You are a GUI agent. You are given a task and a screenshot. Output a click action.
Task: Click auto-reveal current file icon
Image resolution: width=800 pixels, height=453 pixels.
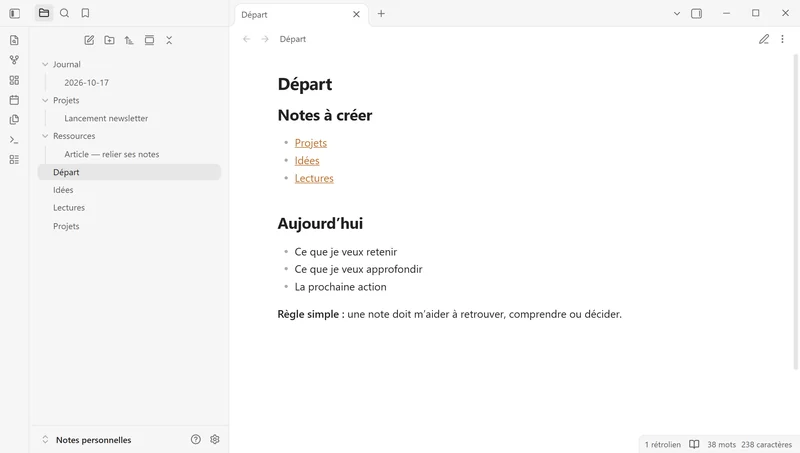[149, 40]
